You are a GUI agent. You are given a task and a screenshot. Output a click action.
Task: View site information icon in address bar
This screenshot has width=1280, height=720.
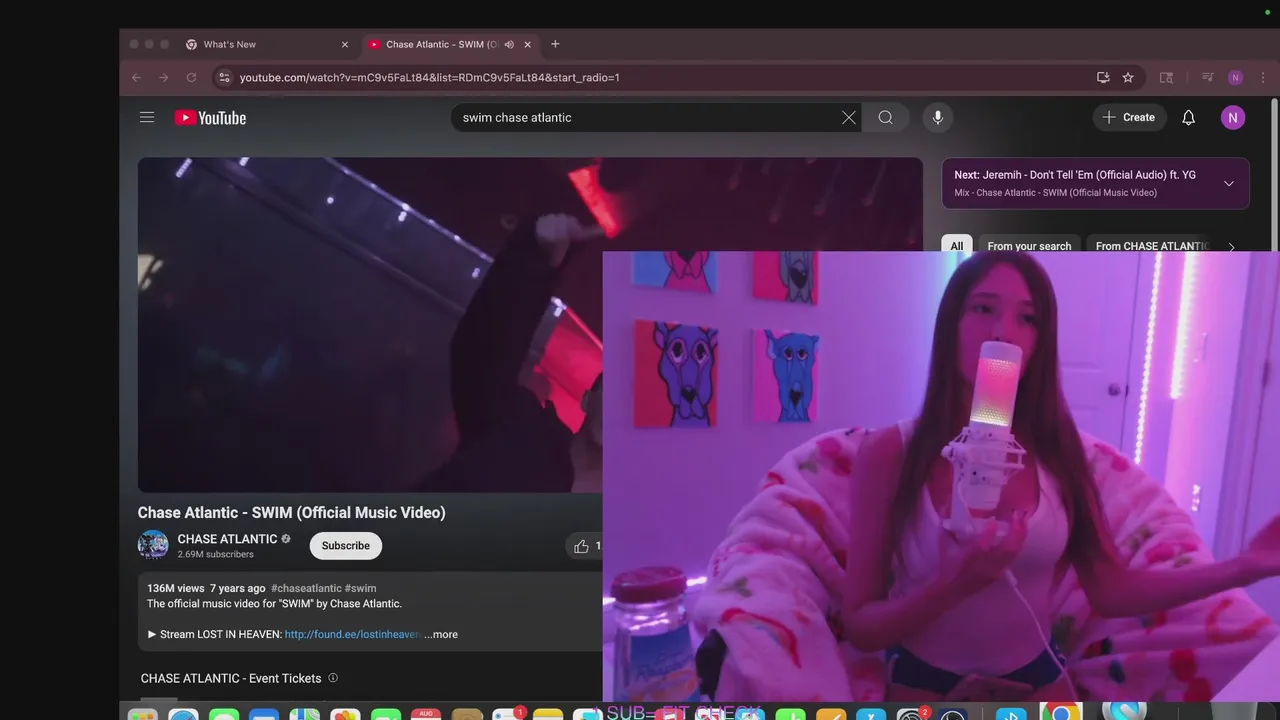click(224, 77)
